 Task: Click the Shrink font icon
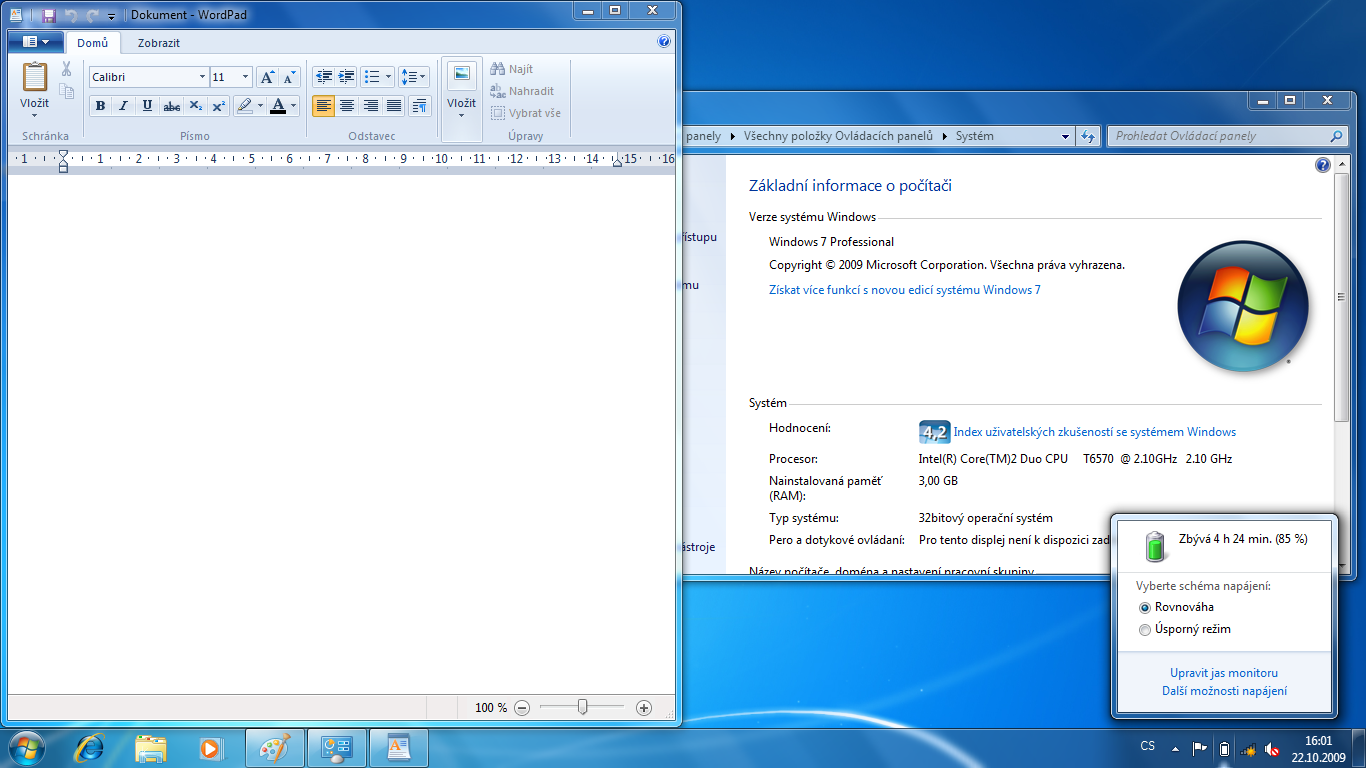[x=289, y=77]
